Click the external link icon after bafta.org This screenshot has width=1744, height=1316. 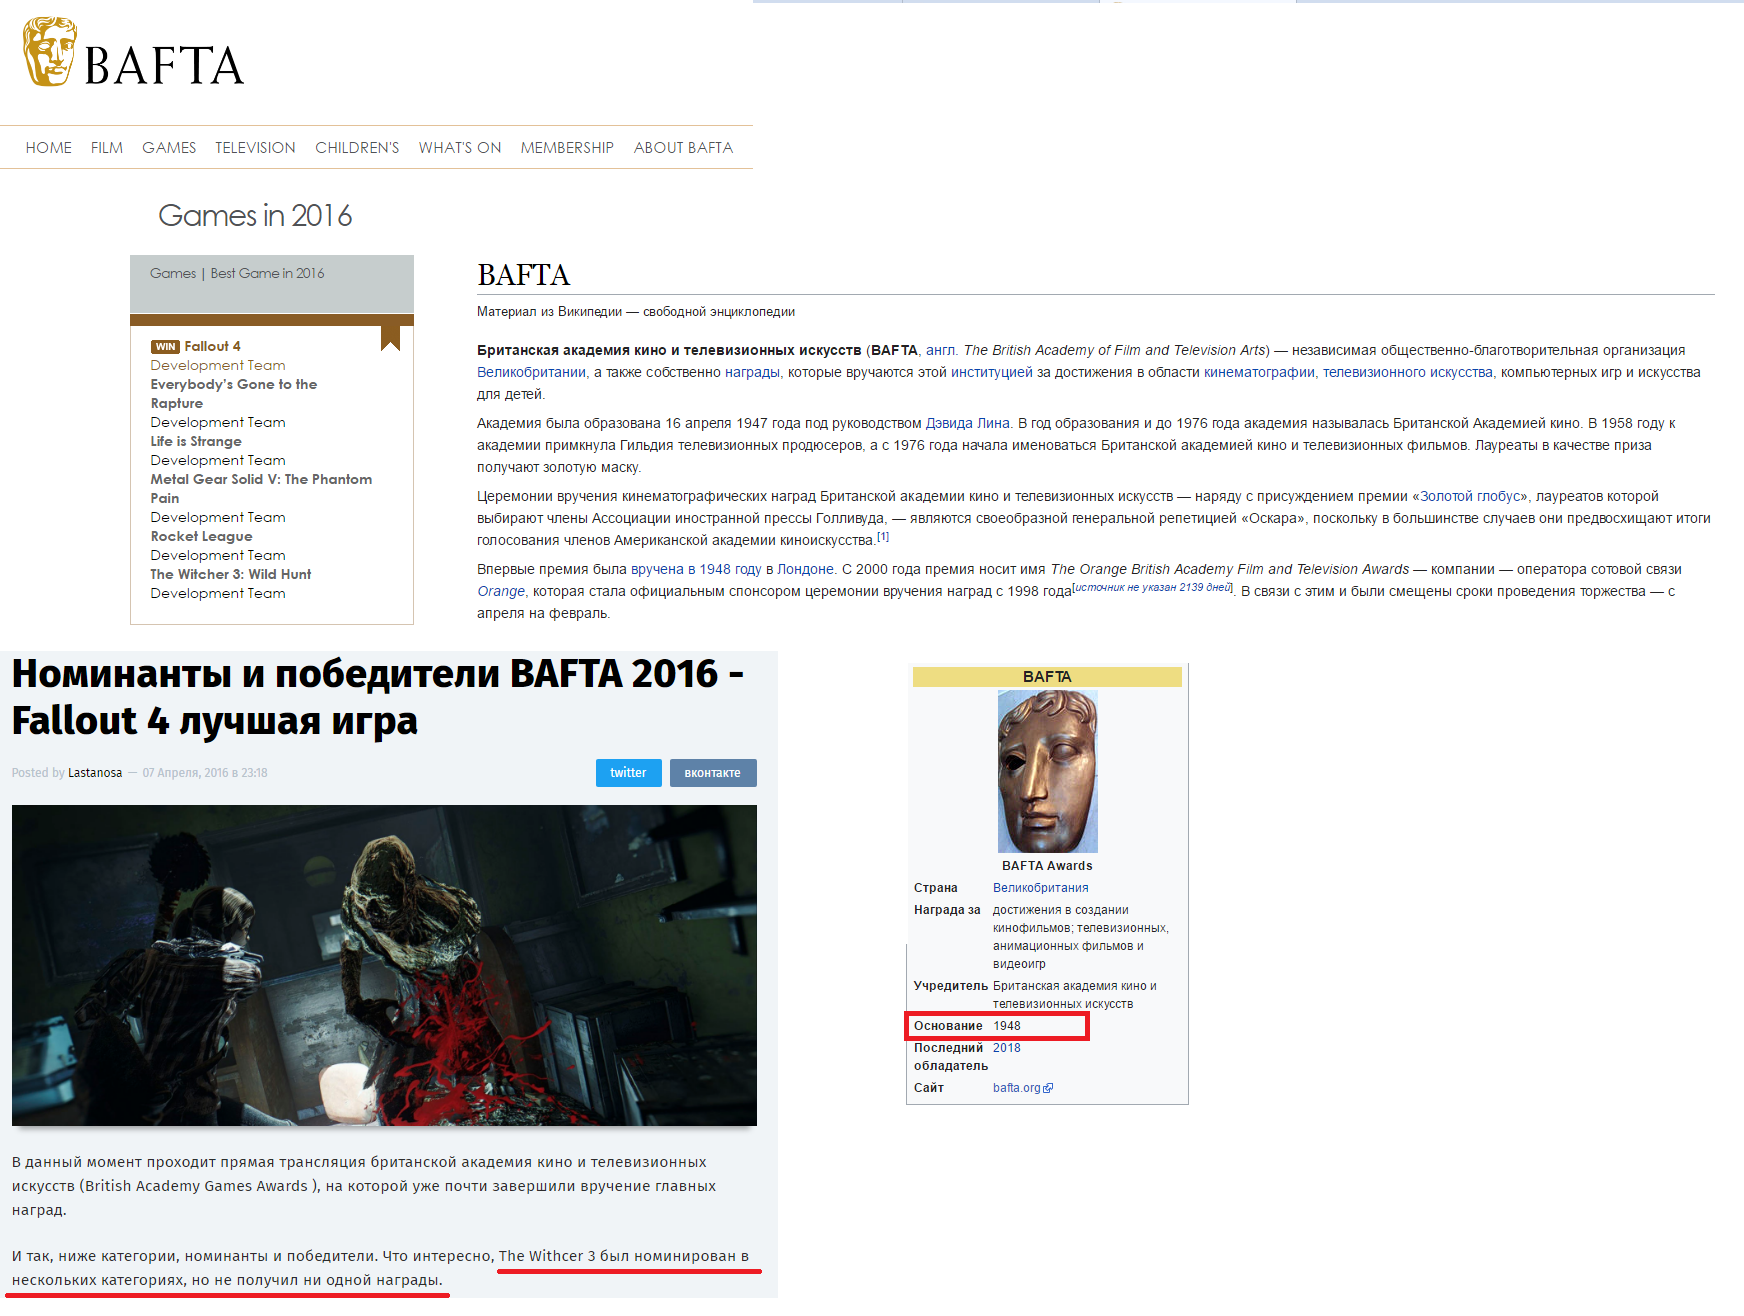click(x=1048, y=1088)
